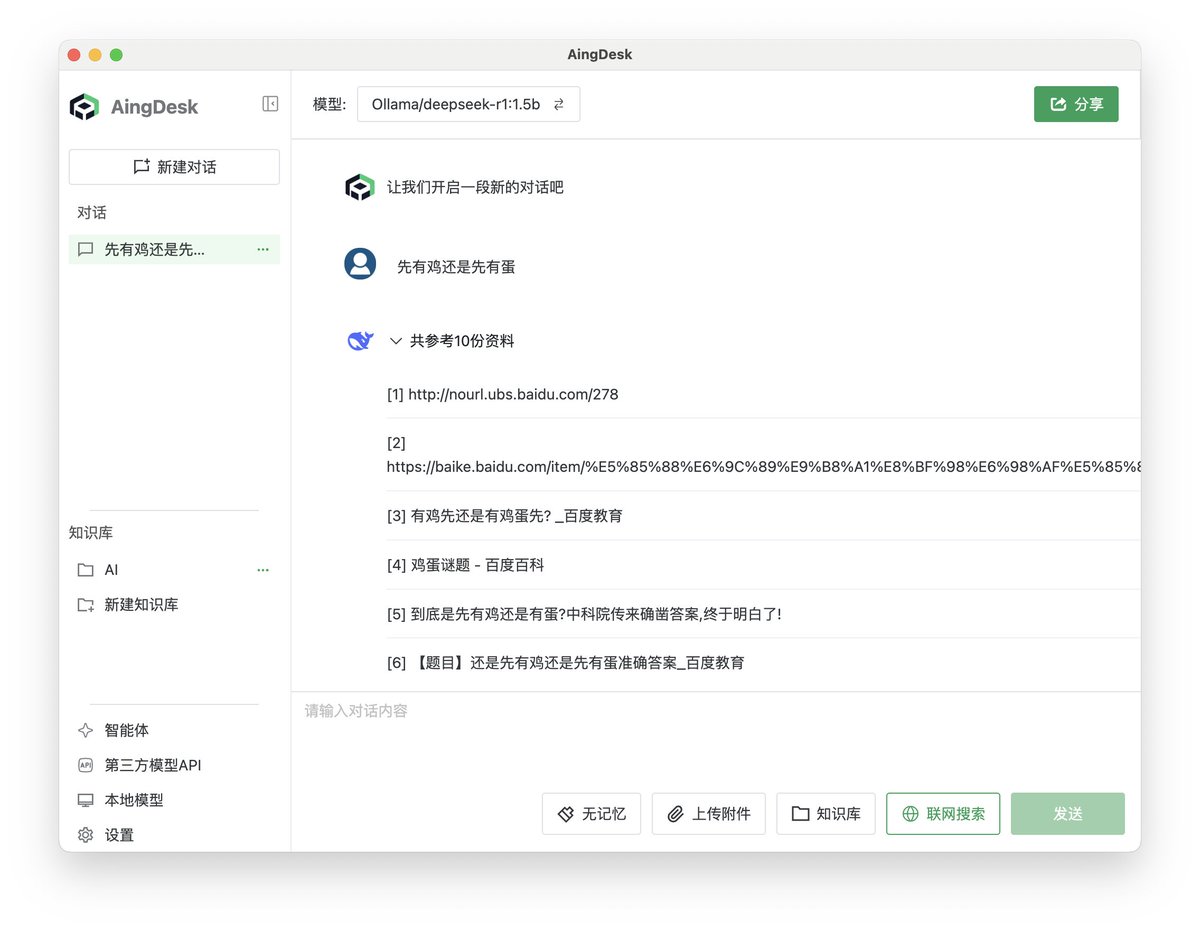Collapse the sidebar with the panel icon
Image resolution: width=1200 pixels, height=930 pixels.
tap(270, 104)
